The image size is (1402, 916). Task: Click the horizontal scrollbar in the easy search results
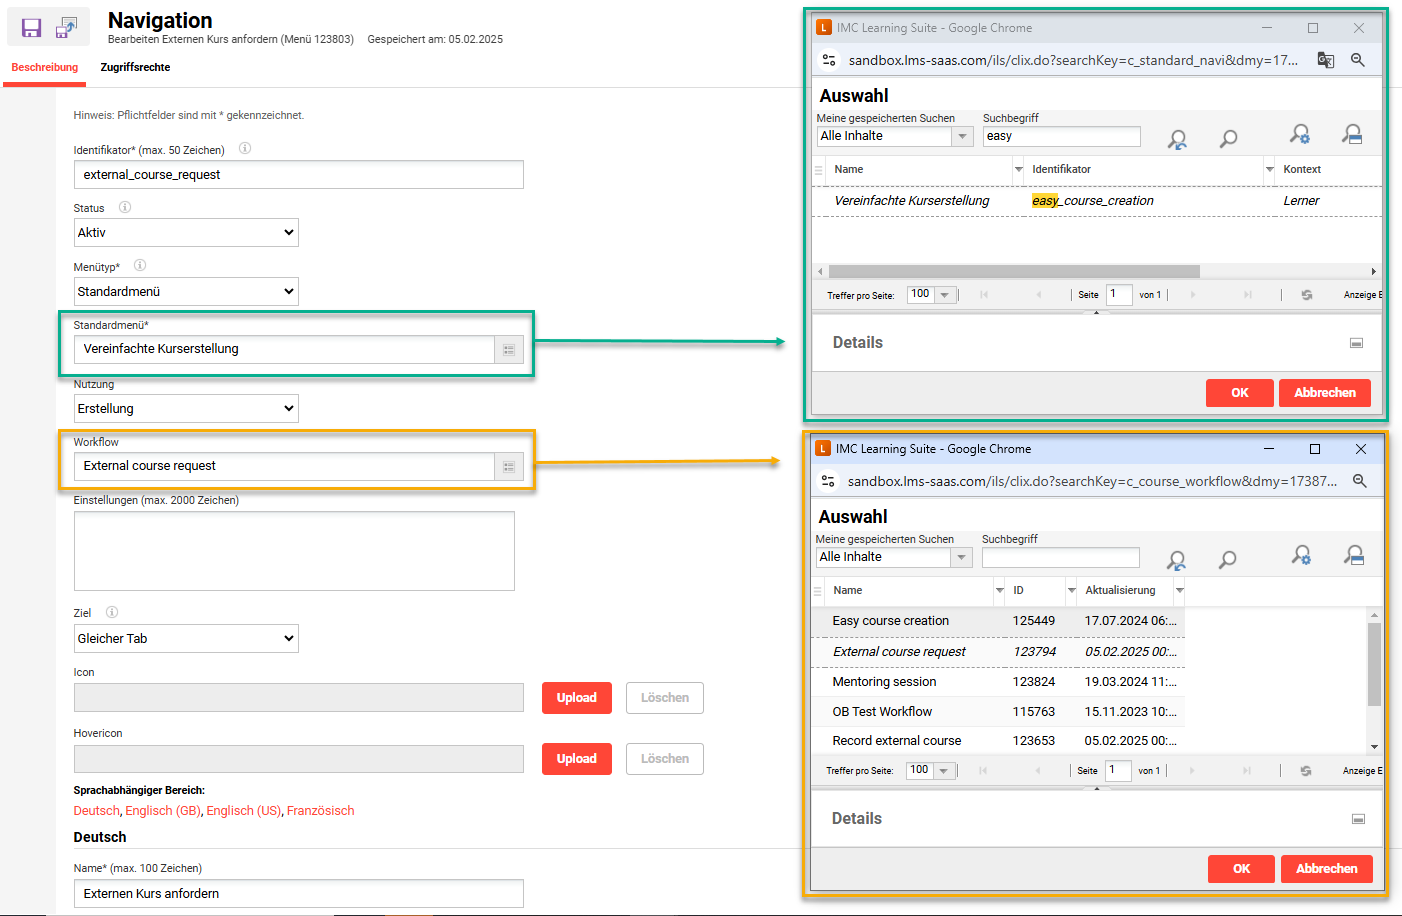1013,272
